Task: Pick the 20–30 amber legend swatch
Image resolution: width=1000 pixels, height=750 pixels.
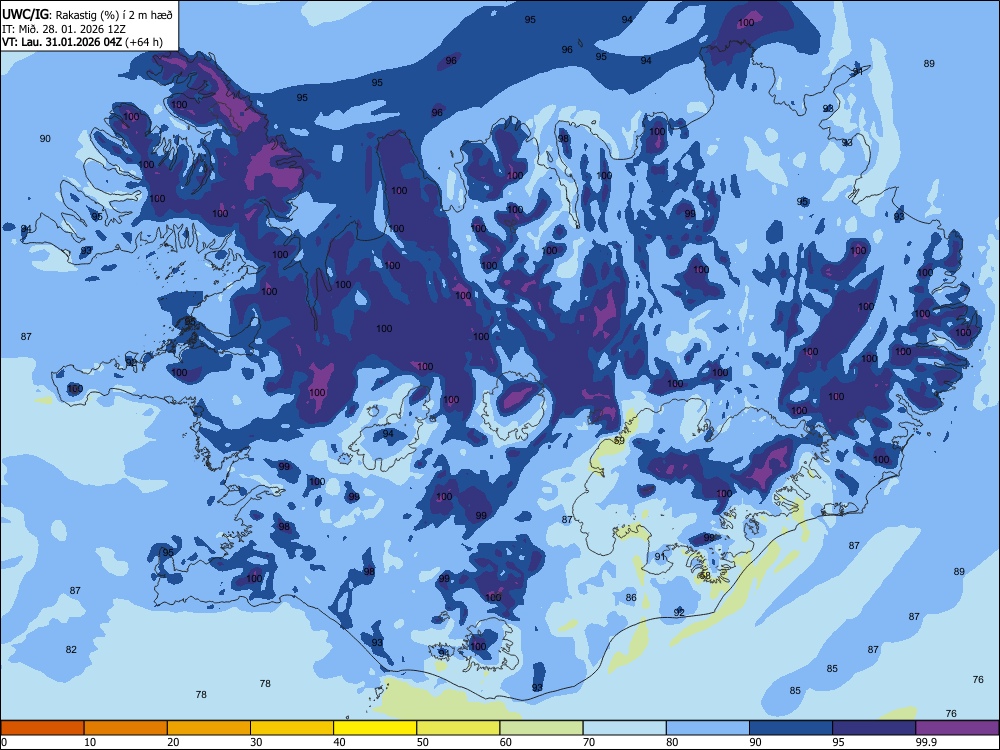Action: tap(209, 728)
